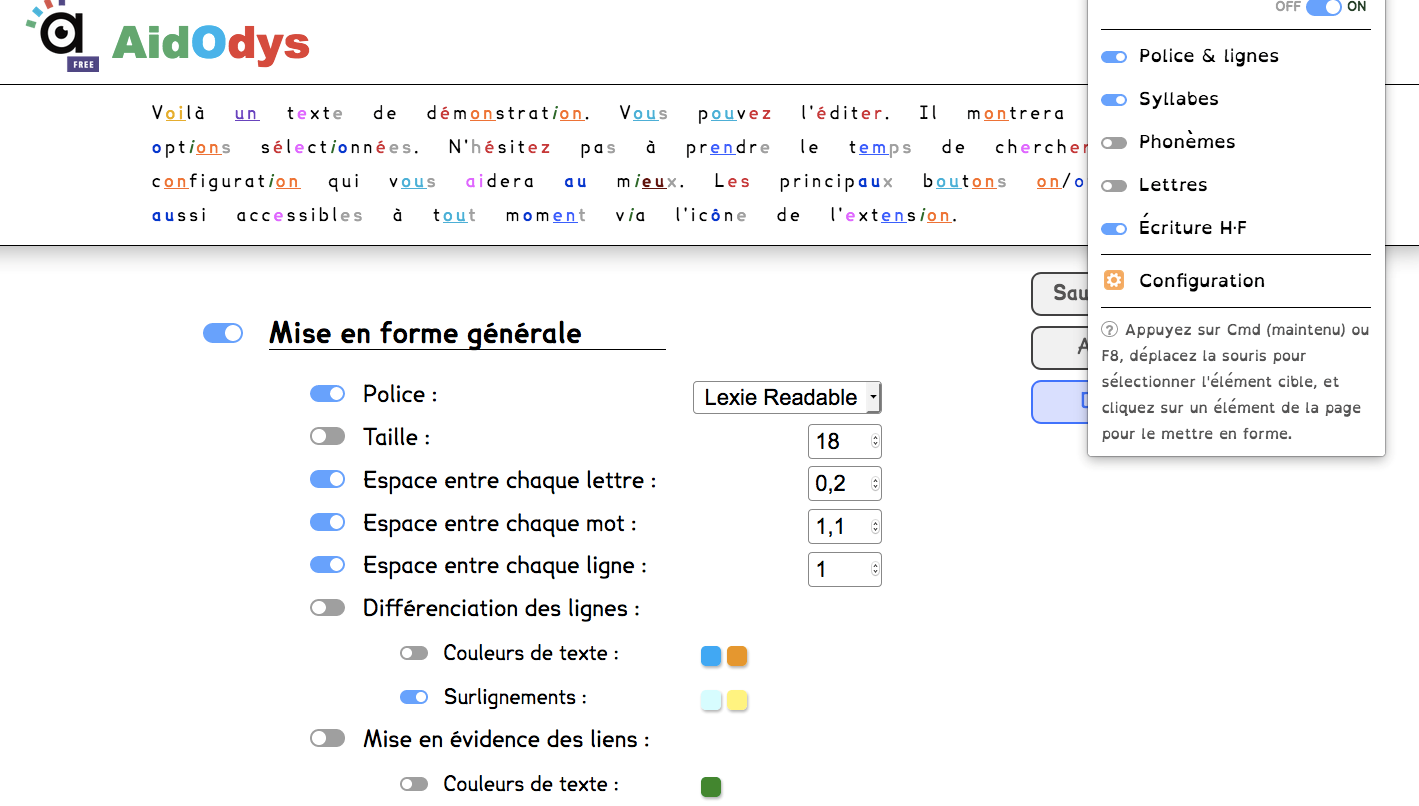The image size is (1419, 806).
Task: Click the Écriture H·F label
Action: pyautogui.click(x=1192, y=229)
